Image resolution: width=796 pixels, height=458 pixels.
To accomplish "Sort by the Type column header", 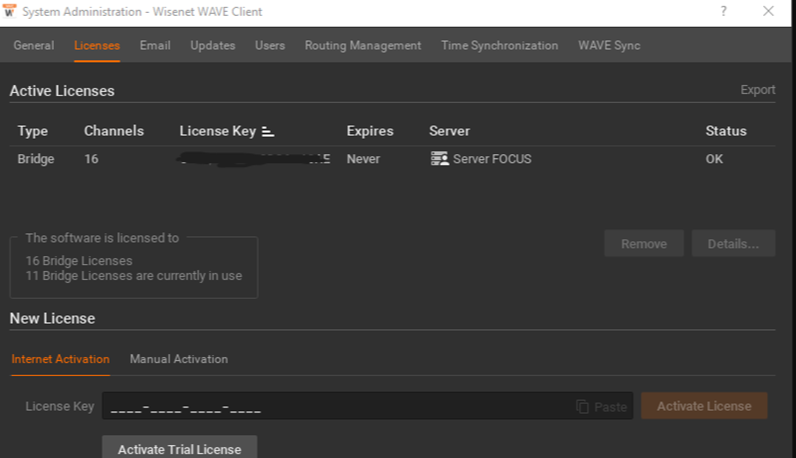I will pos(32,131).
